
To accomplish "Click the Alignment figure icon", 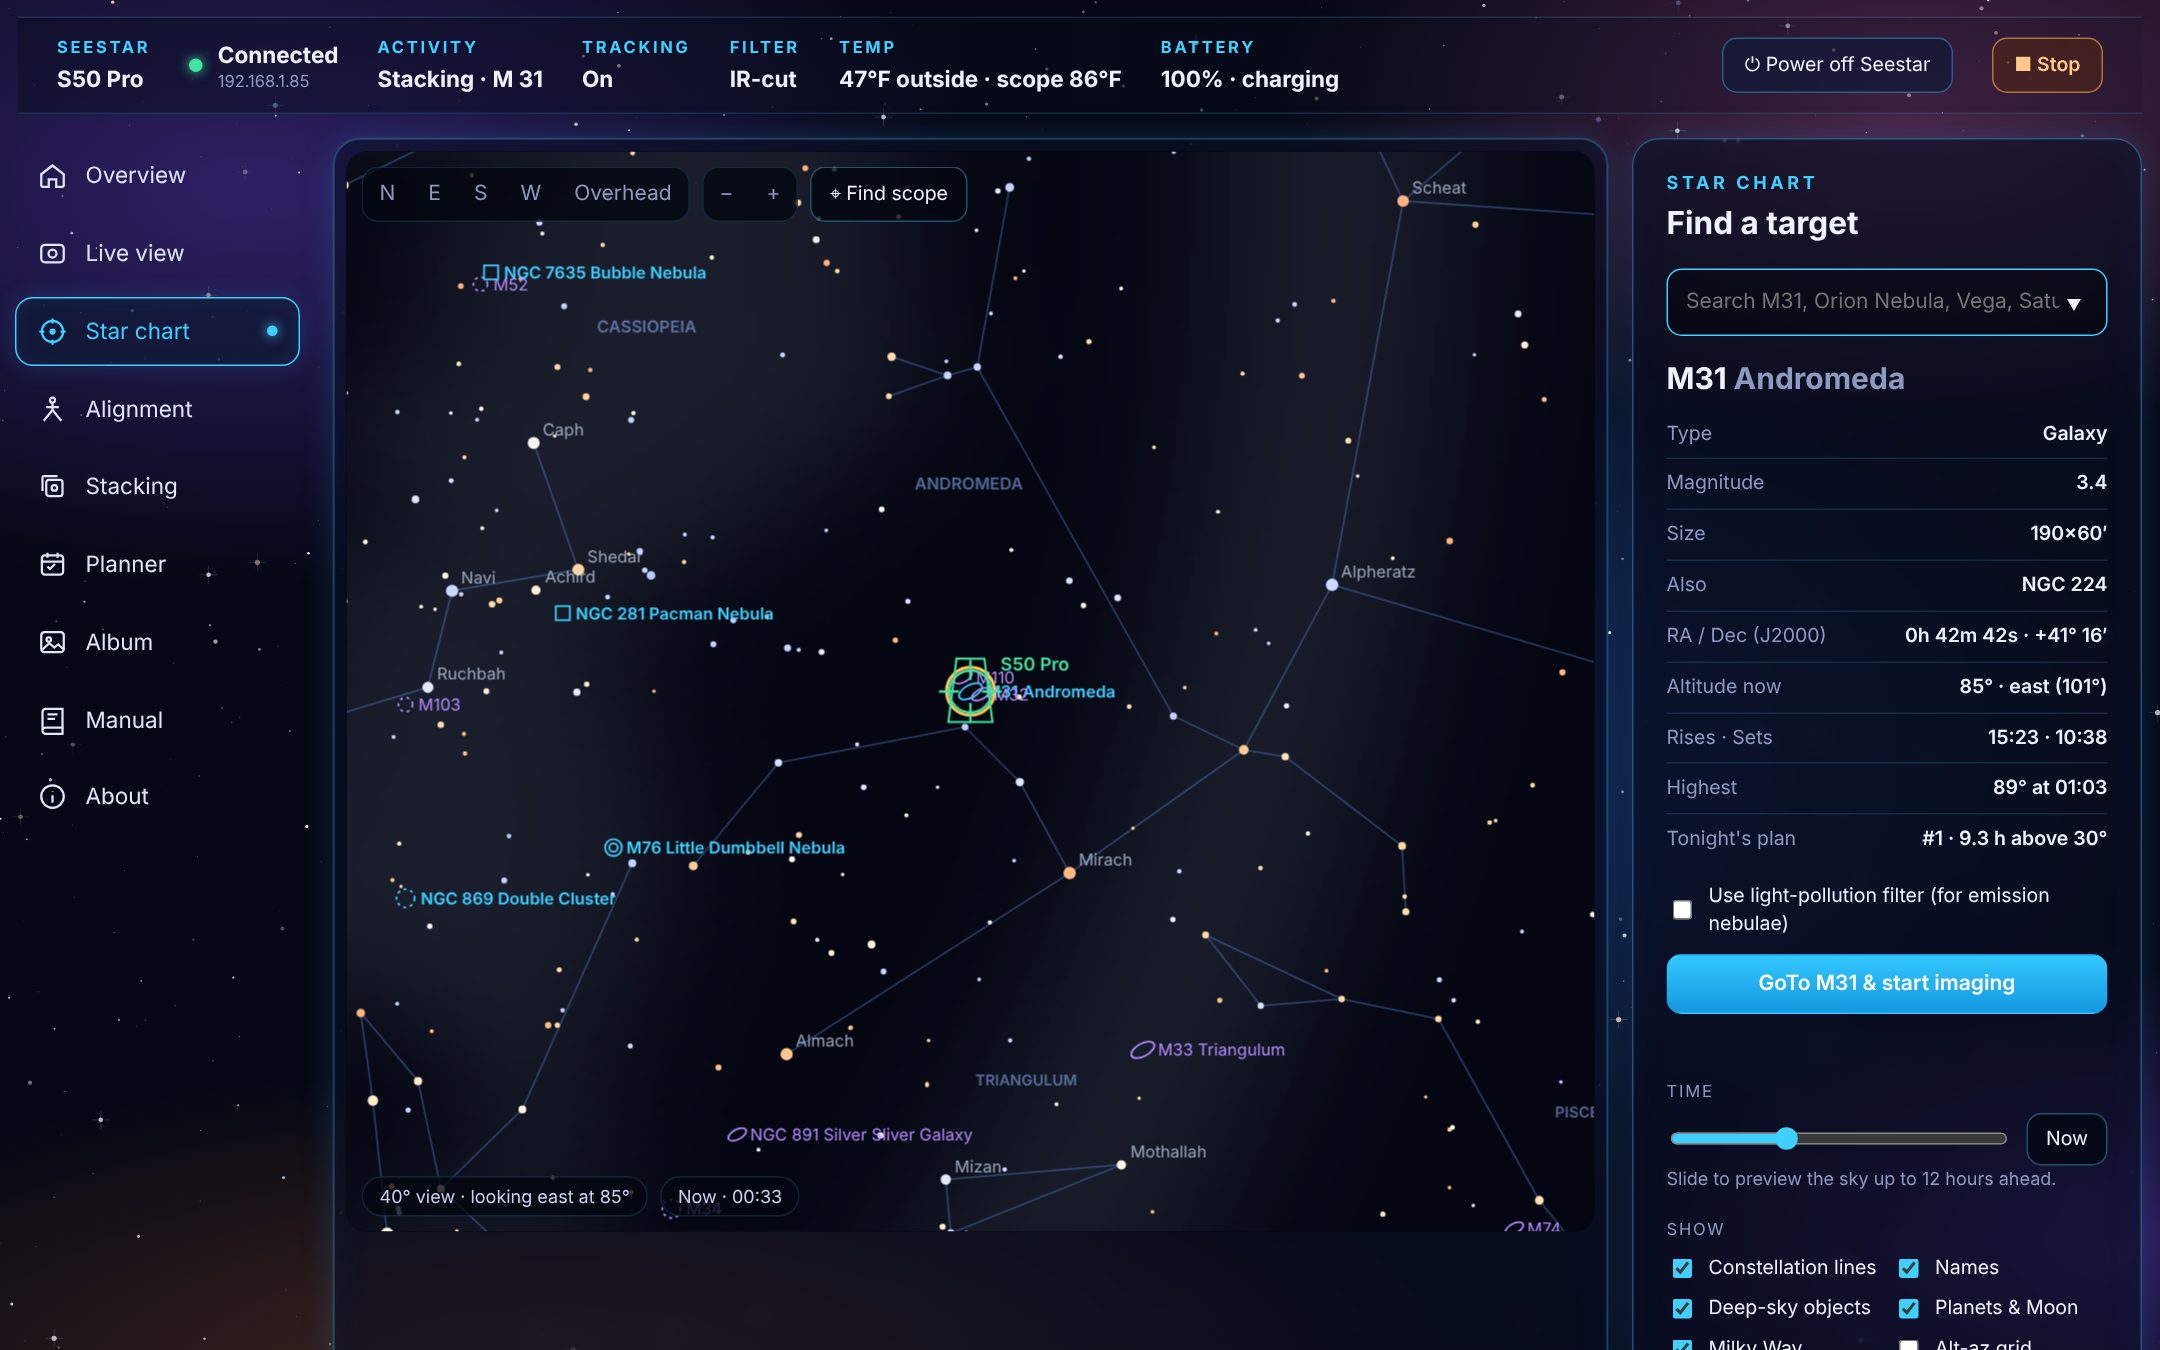I will pos(52,409).
